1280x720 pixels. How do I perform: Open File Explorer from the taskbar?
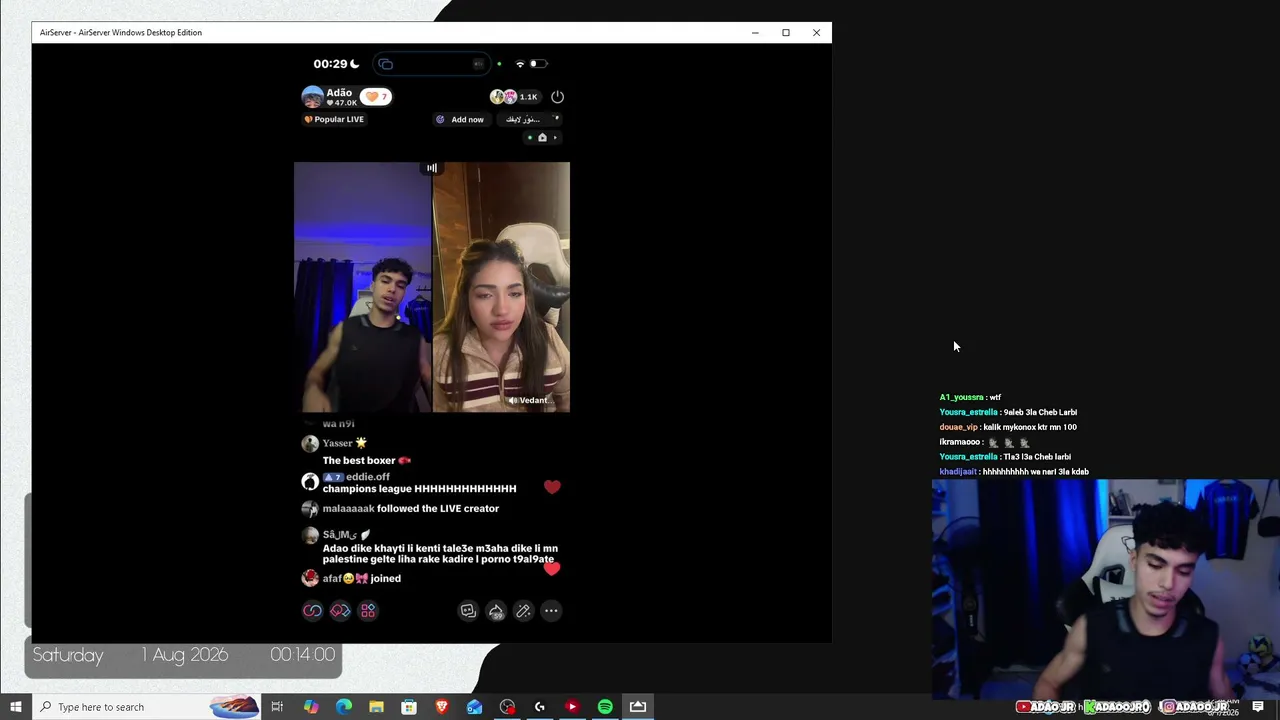(376, 707)
